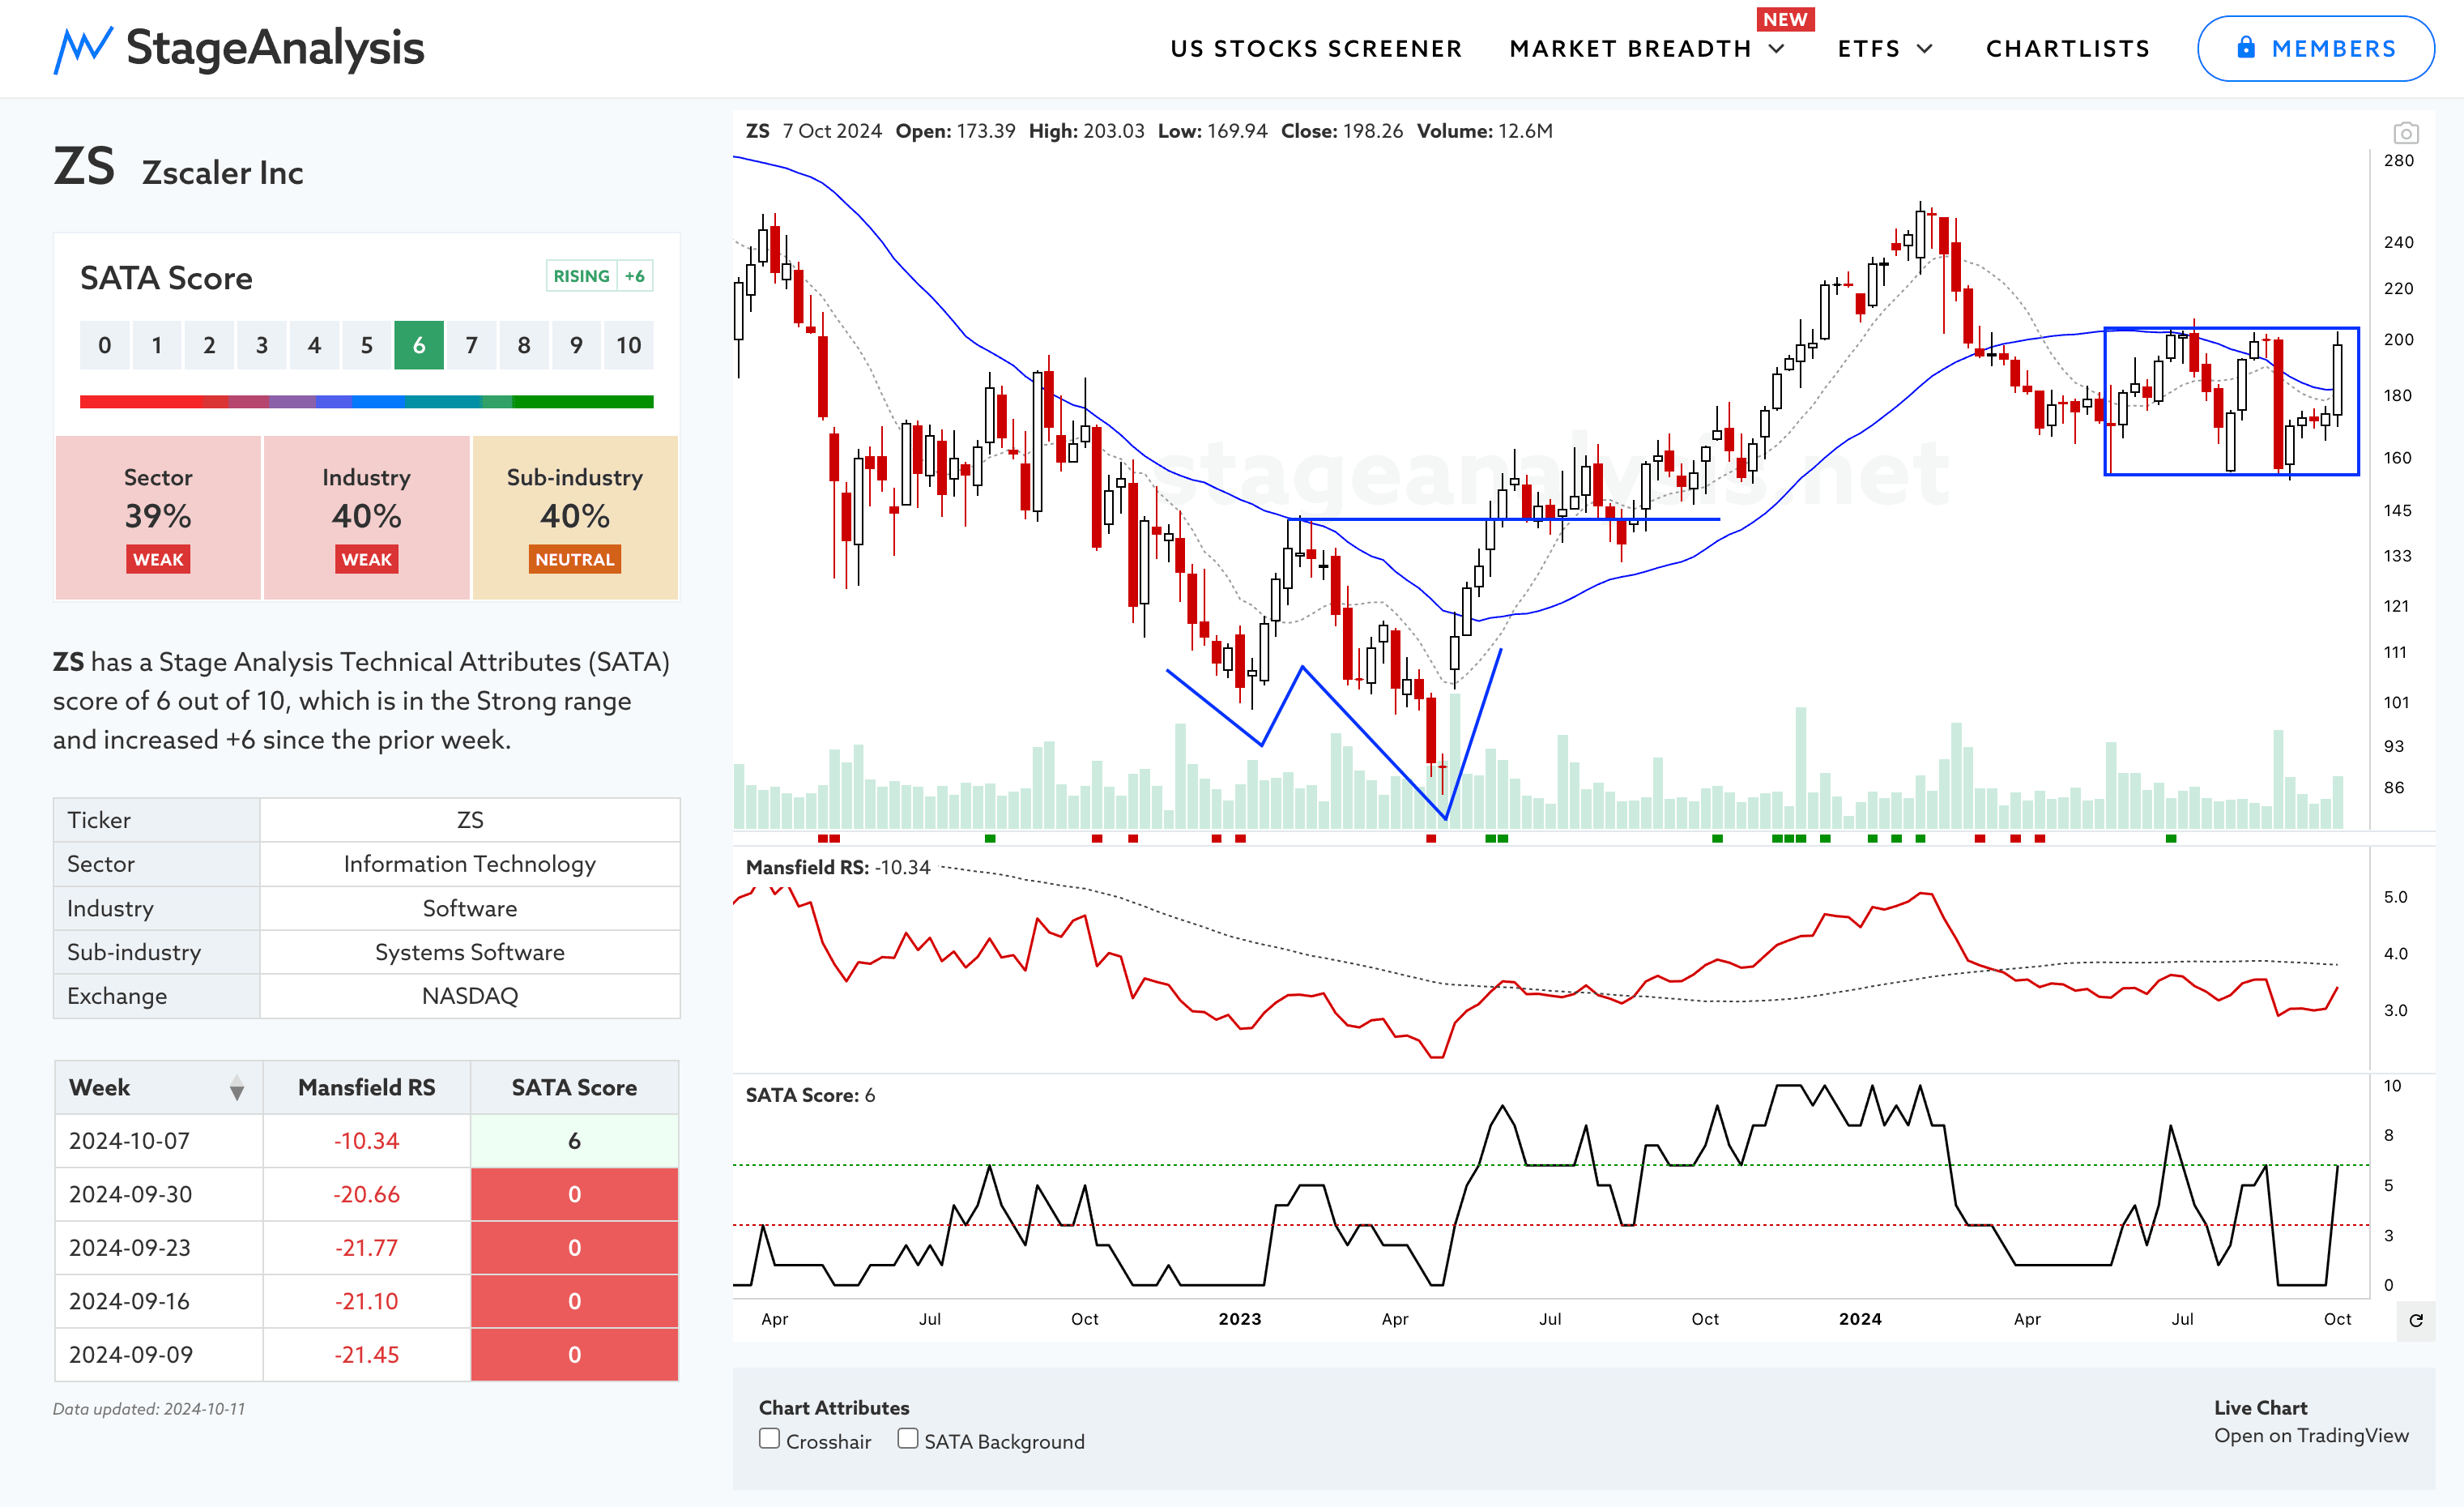Go to the Chartlists page

[2067, 49]
